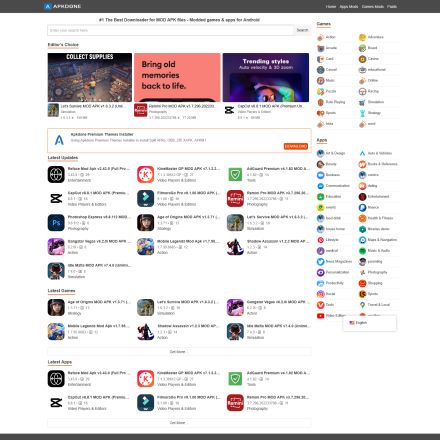Open the Photoshop Express app icon

(56, 223)
